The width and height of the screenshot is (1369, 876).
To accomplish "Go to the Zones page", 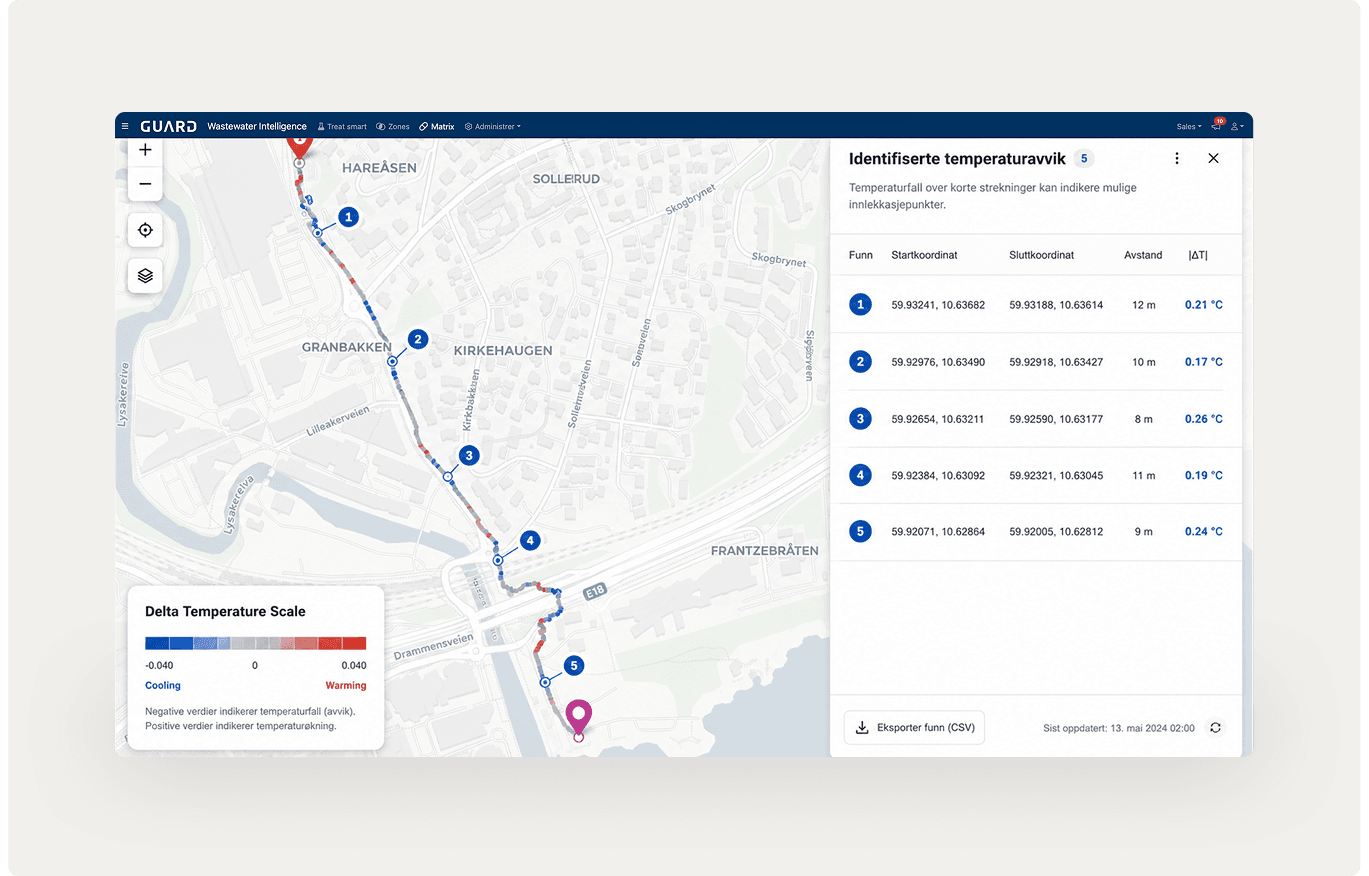I will click(x=393, y=127).
